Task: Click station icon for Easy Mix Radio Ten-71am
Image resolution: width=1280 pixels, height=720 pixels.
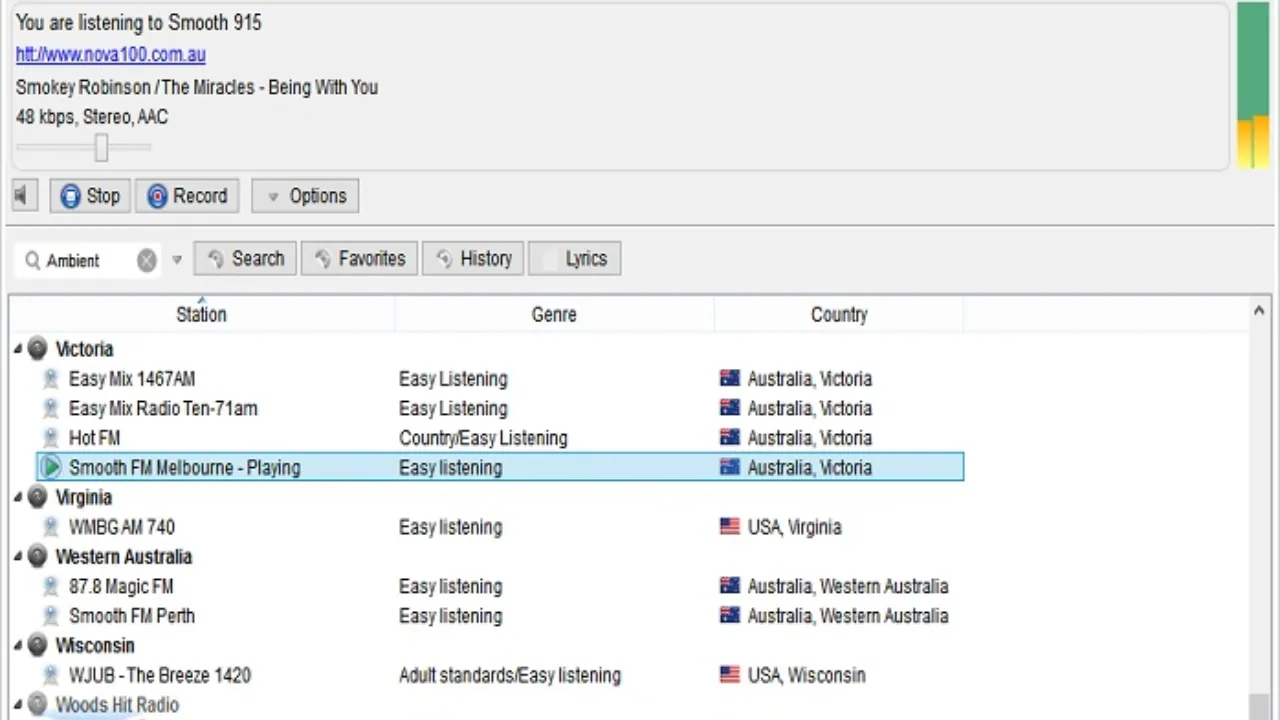Action: click(x=51, y=408)
